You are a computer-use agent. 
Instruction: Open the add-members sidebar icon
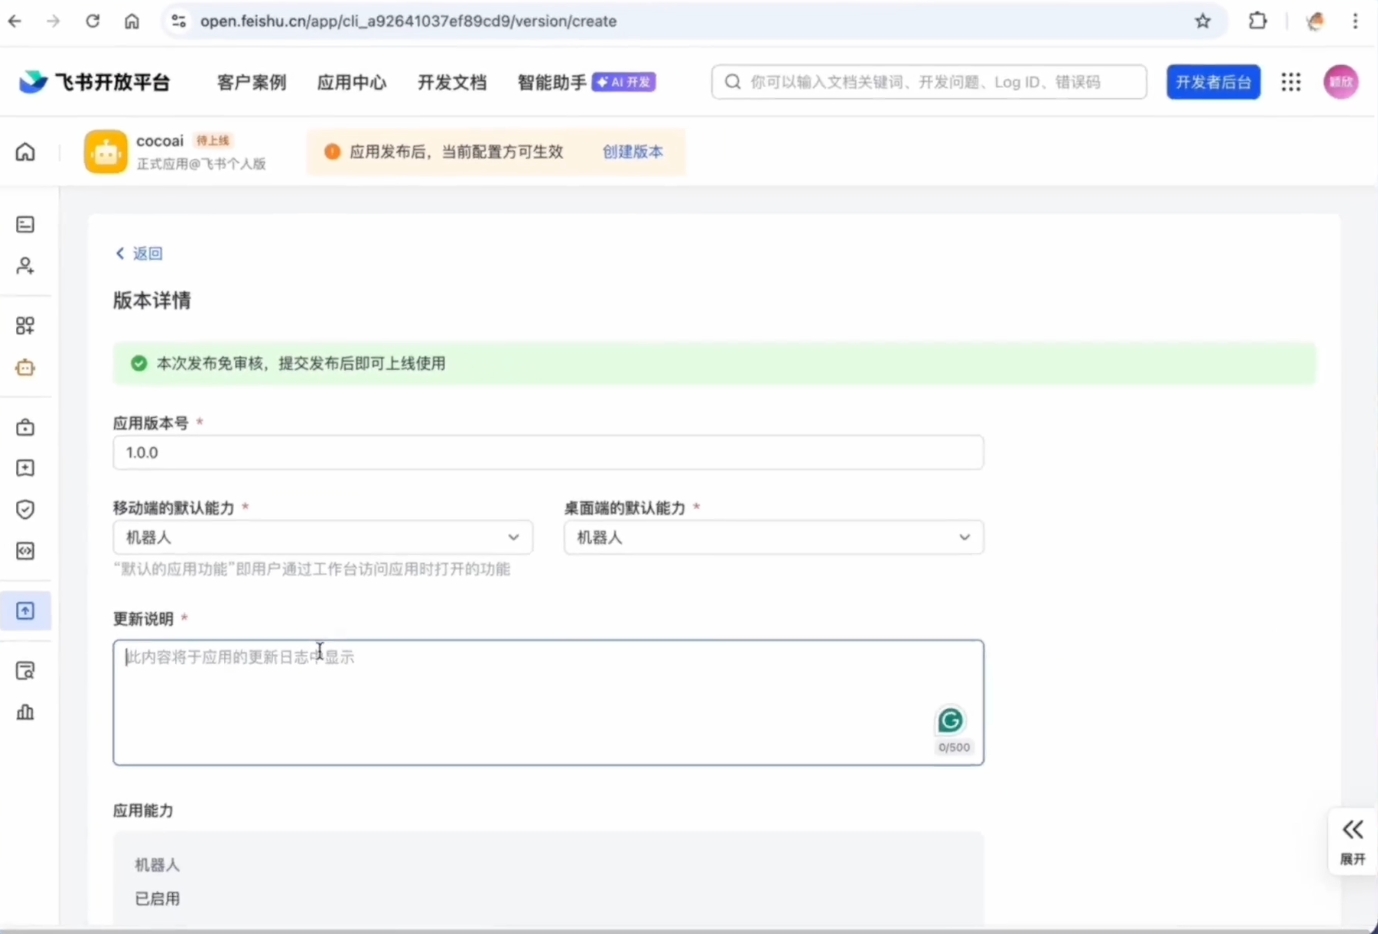click(24, 266)
